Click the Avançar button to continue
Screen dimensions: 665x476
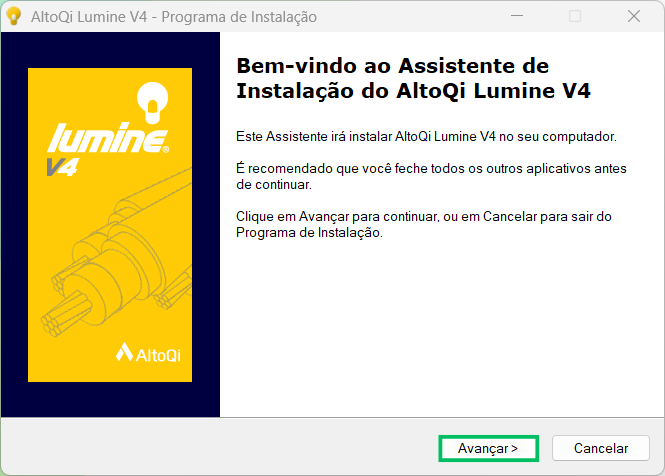click(488, 448)
